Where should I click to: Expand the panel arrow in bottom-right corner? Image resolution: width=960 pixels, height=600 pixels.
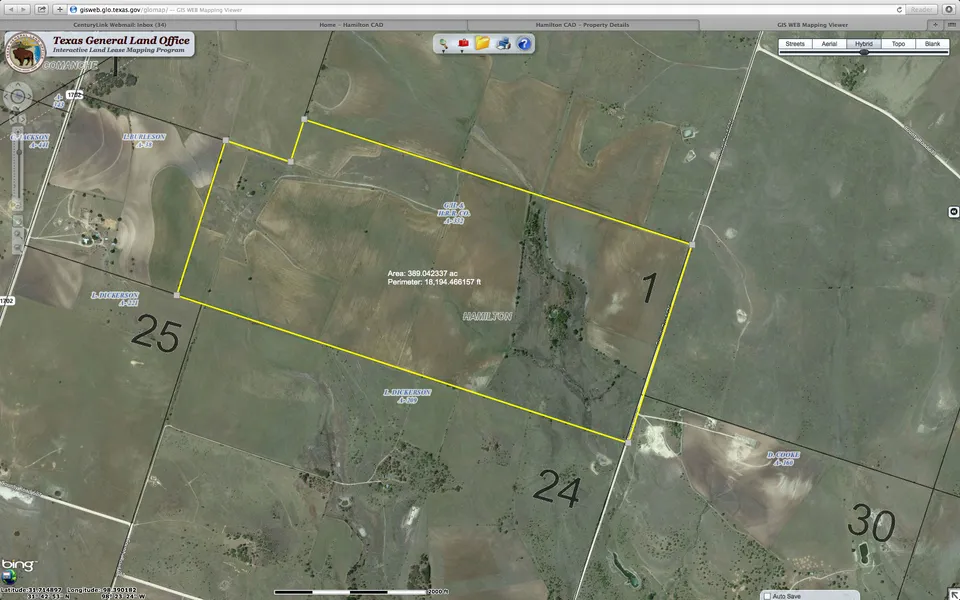(953, 594)
